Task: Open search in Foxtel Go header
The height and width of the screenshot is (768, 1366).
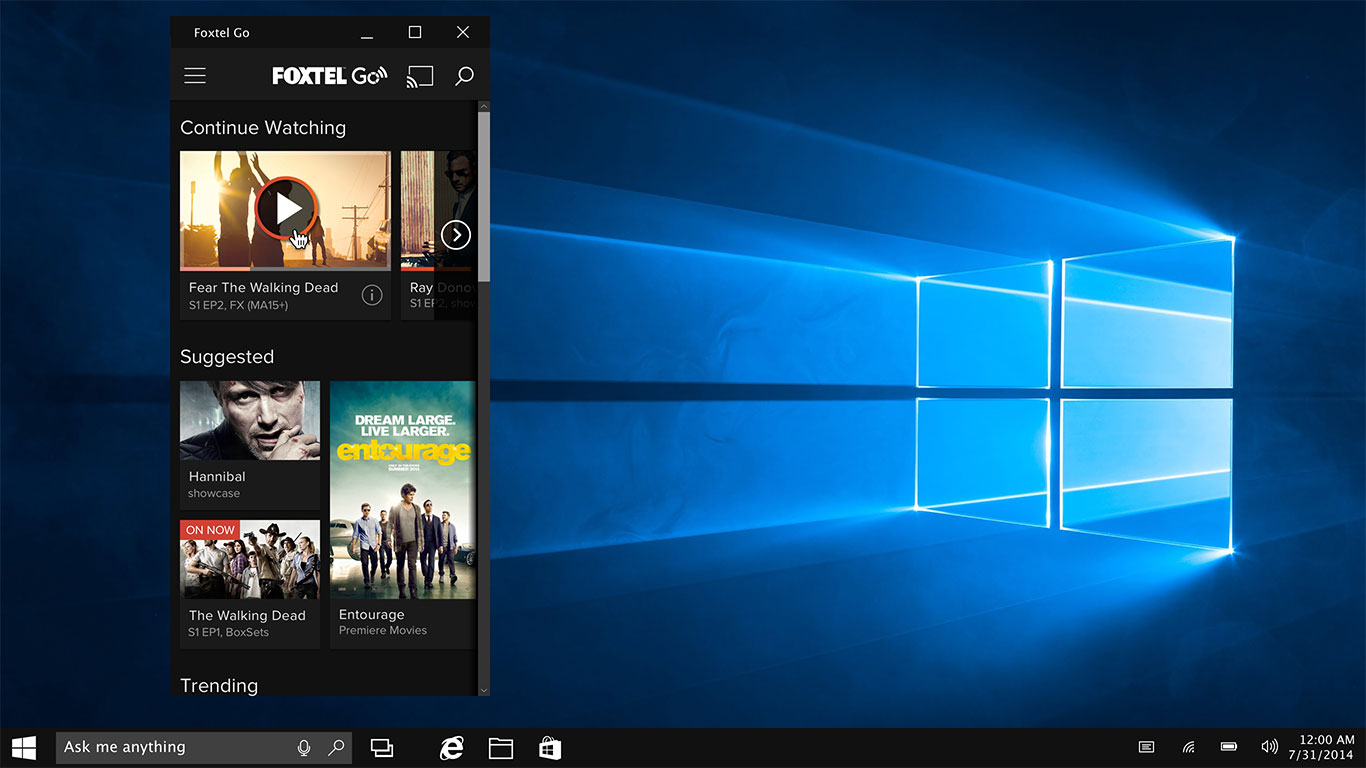Action: pos(464,76)
